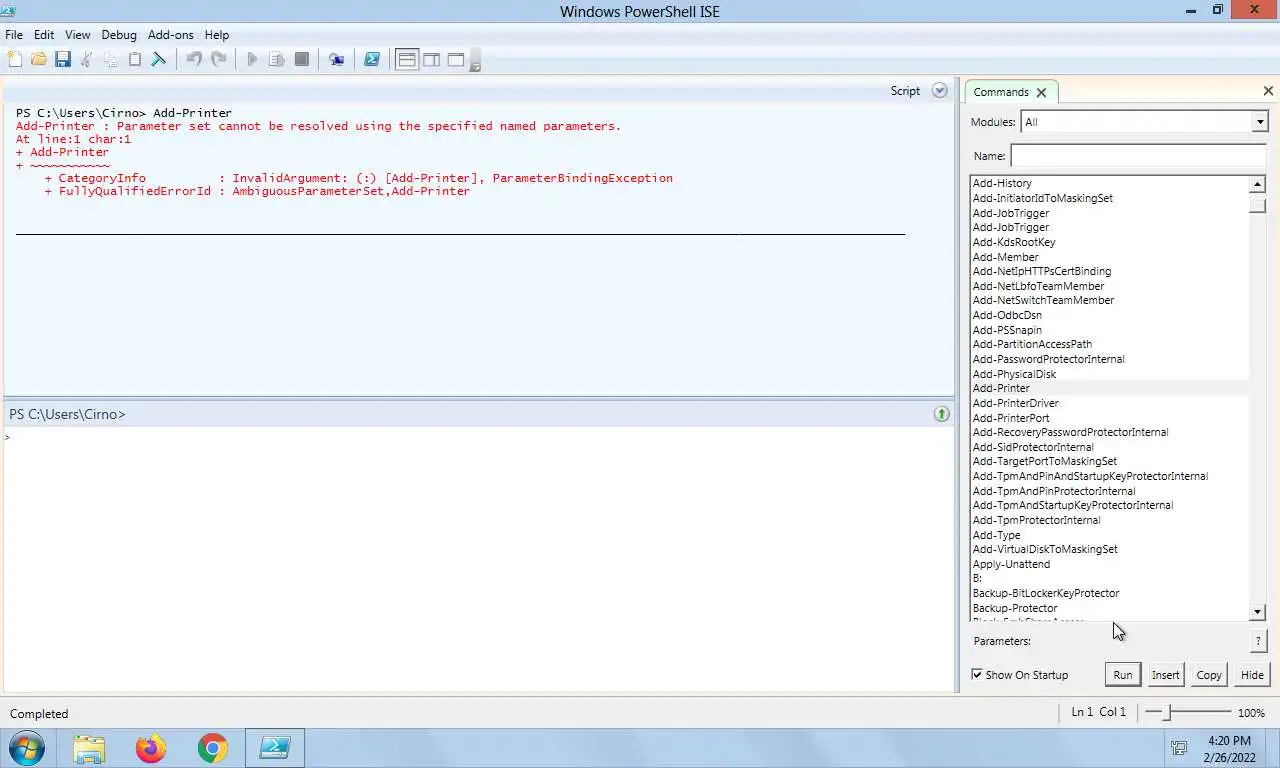Open the Edit menu
The height and width of the screenshot is (768, 1280).
tap(44, 34)
